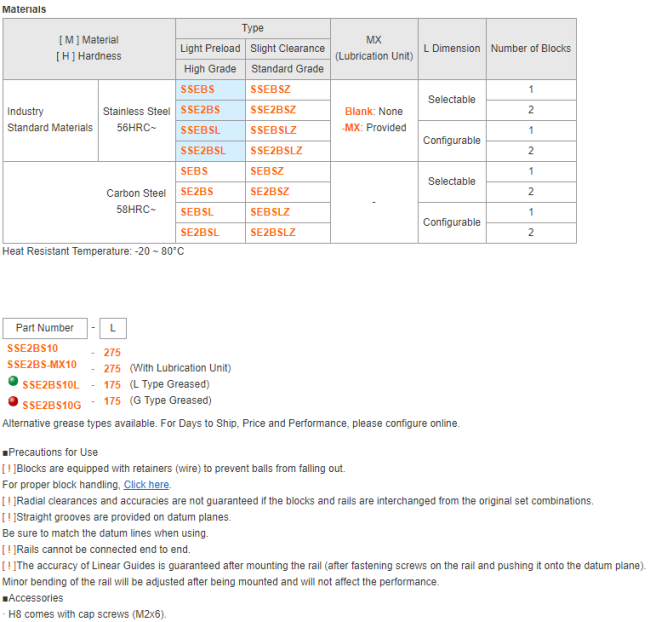Select the SSEBS part number
This screenshot has width=650, height=622.
click(197, 89)
